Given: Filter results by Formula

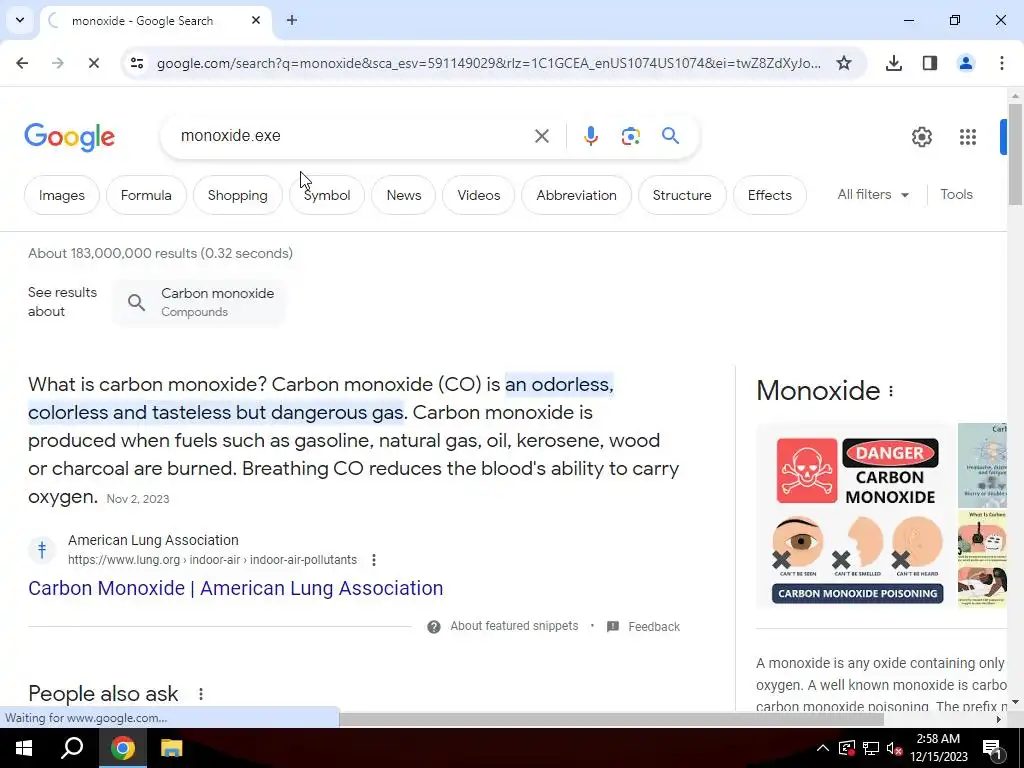Looking at the screenshot, I should (146, 195).
